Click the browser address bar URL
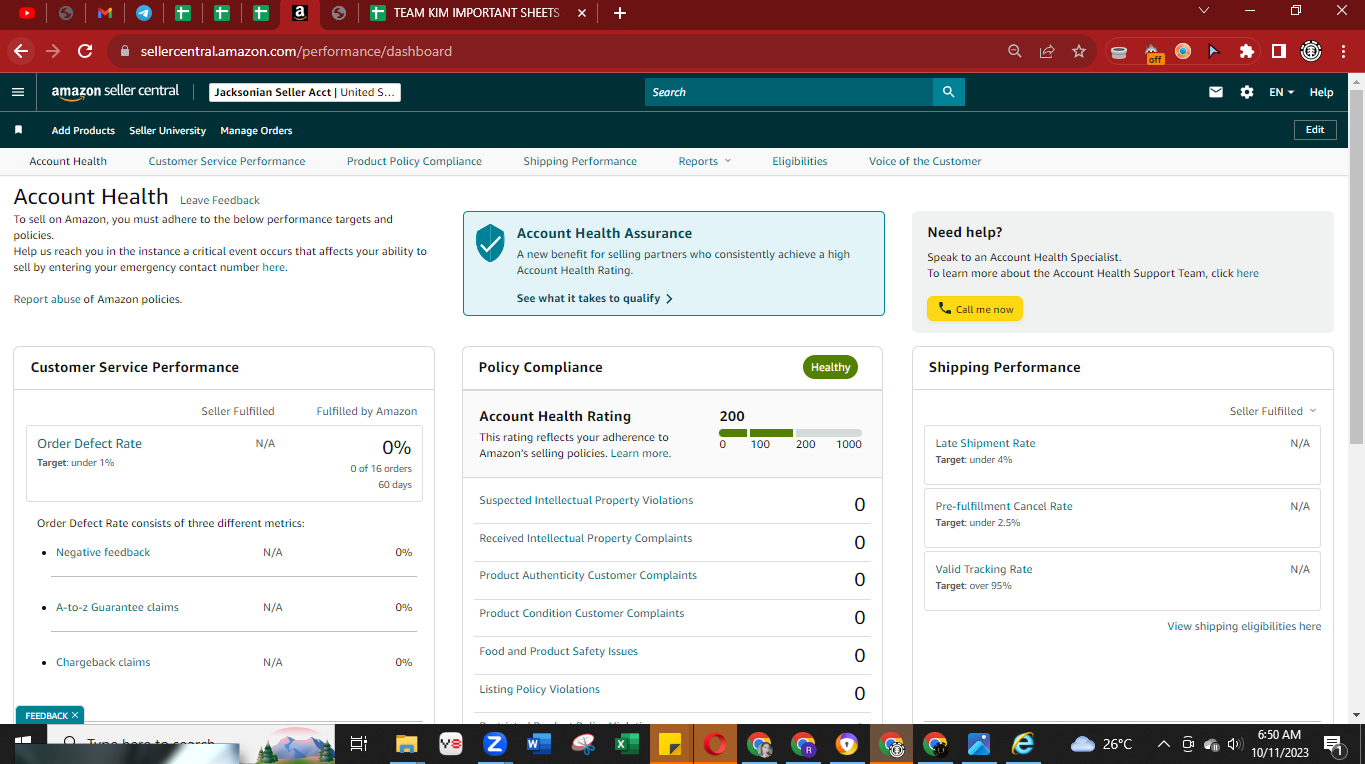The height and width of the screenshot is (764, 1365). coord(296,51)
